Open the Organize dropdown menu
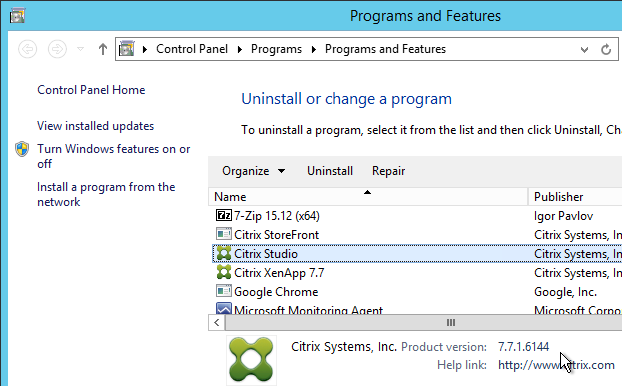 pos(253,171)
